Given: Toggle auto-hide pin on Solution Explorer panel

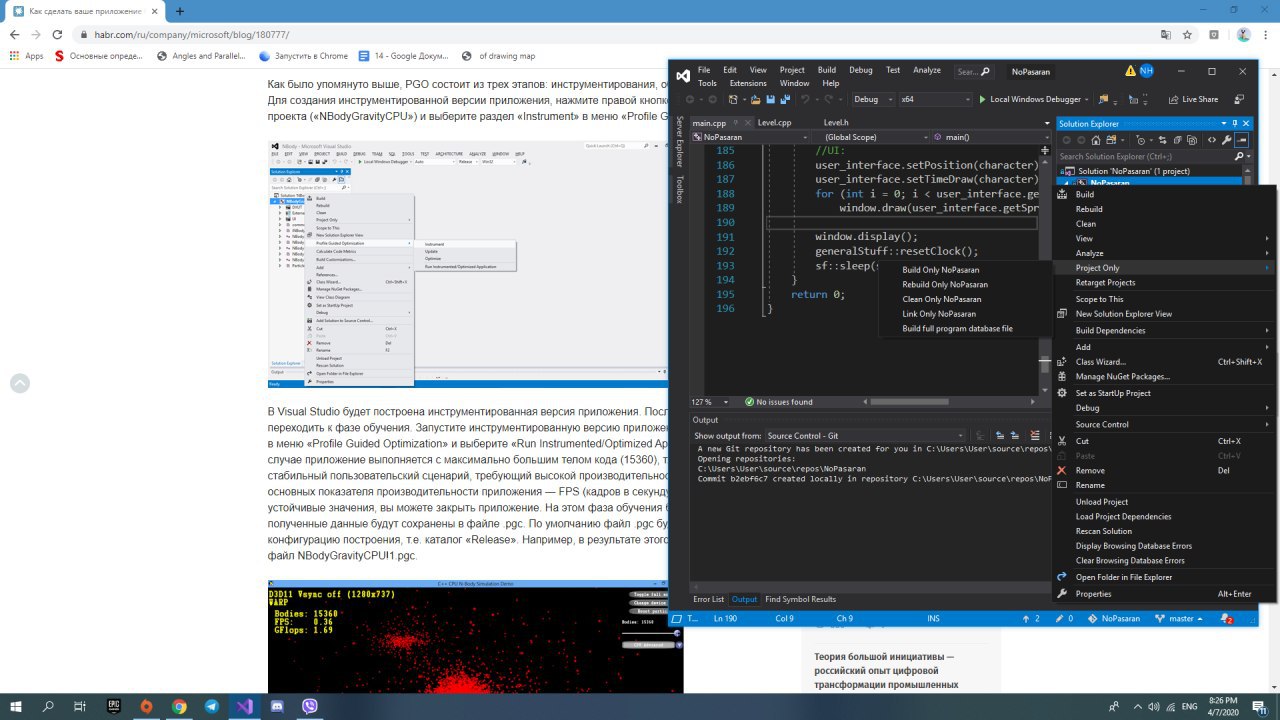Looking at the screenshot, I should 1234,123.
